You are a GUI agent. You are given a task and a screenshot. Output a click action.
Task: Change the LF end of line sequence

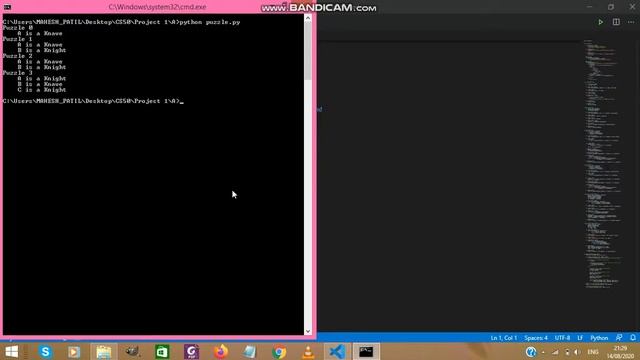(580, 338)
